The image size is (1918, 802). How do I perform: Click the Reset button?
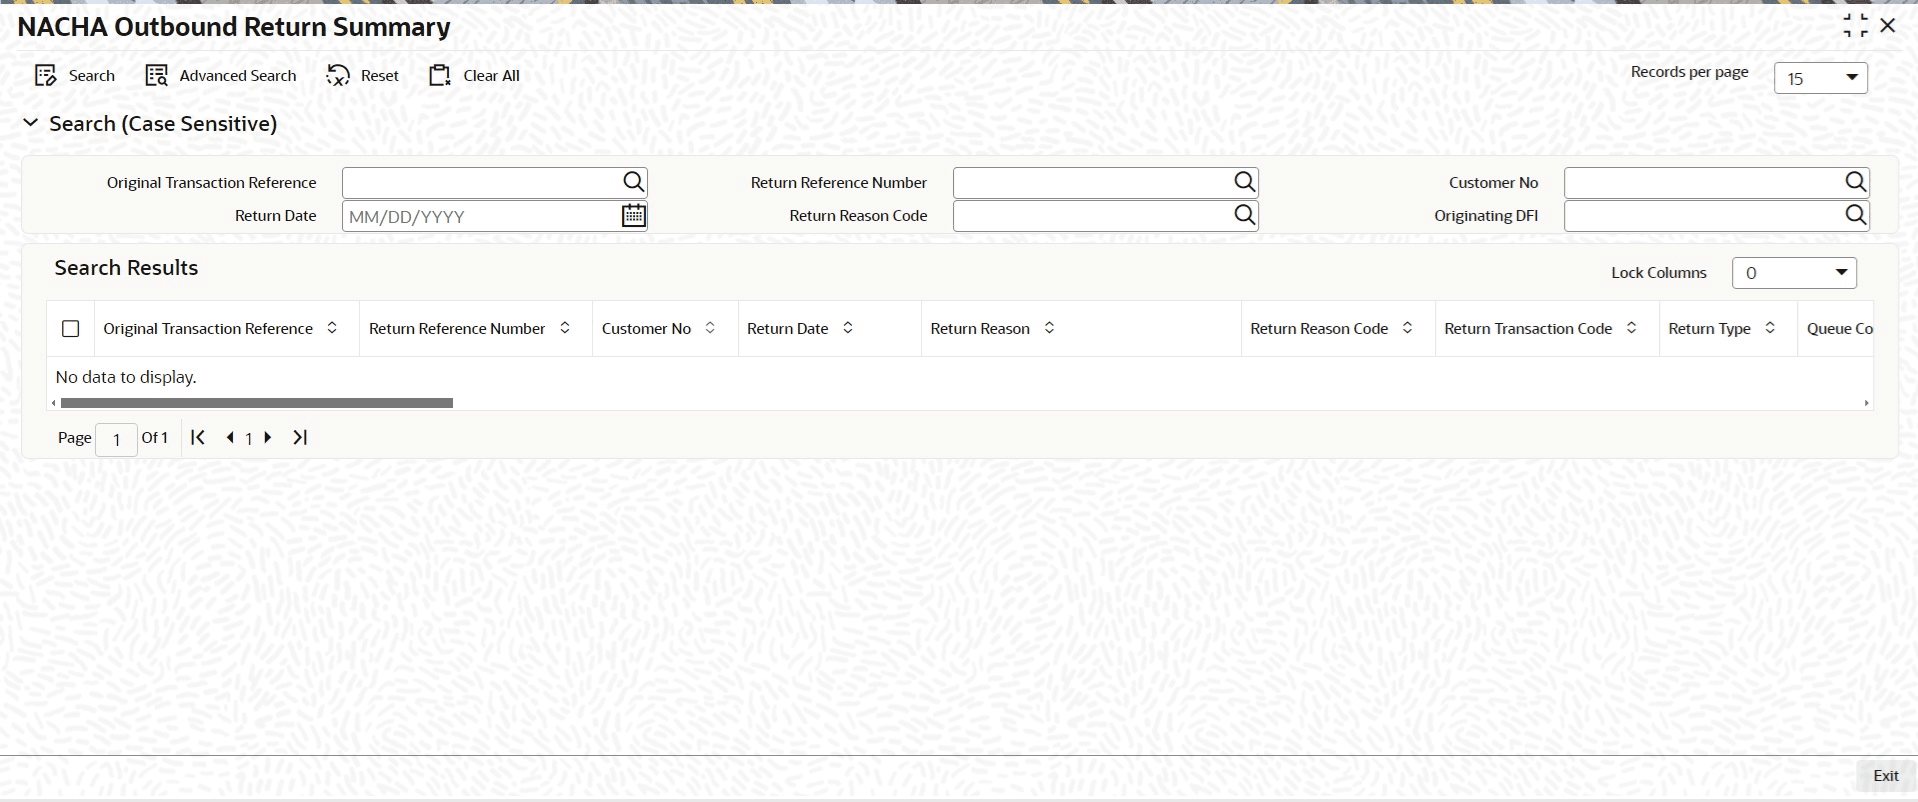point(363,76)
